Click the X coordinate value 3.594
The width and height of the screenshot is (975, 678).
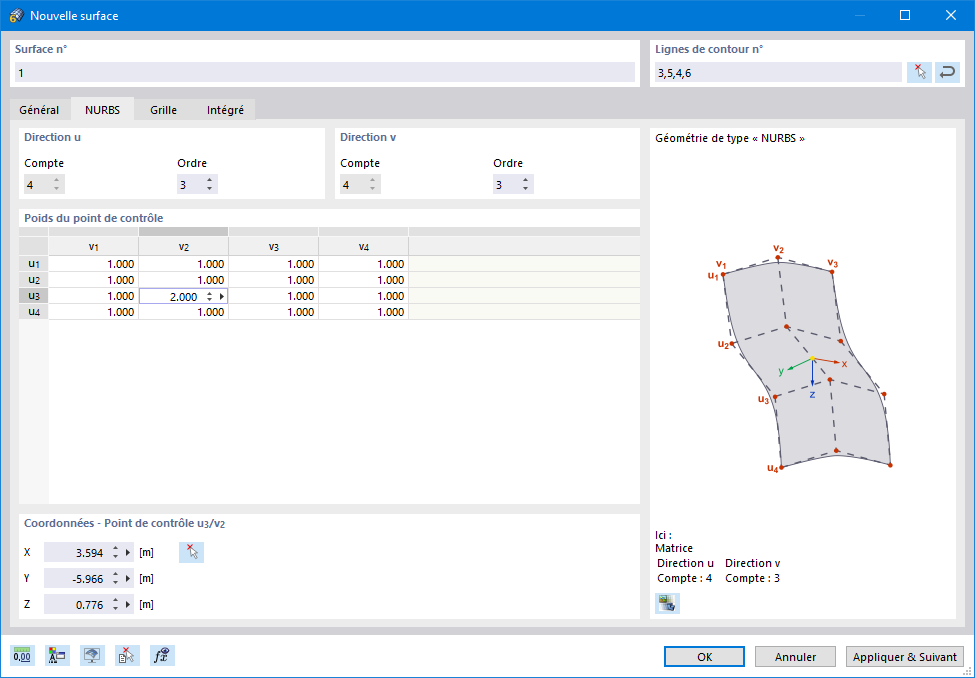point(90,553)
